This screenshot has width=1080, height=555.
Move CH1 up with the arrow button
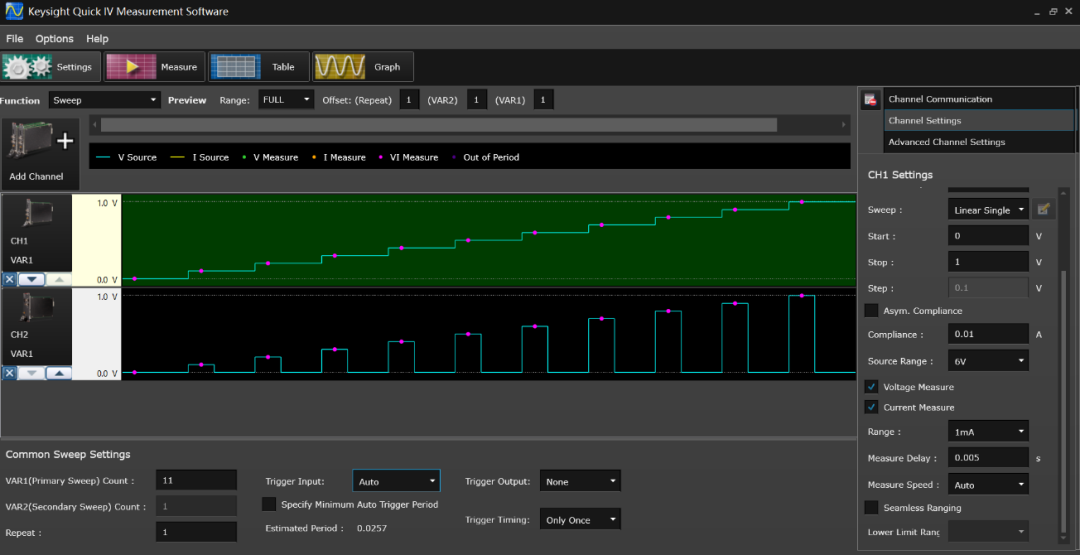(x=59, y=280)
